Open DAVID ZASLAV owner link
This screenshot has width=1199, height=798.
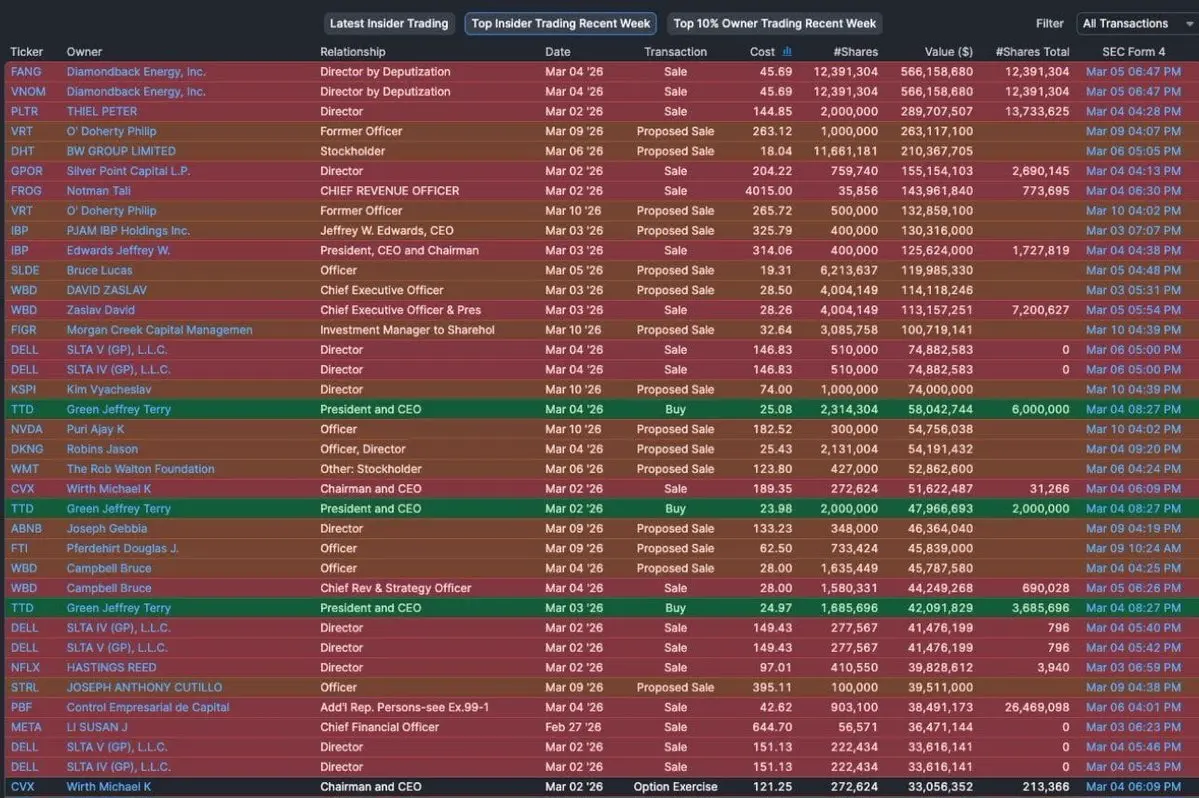tap(106, 290)
